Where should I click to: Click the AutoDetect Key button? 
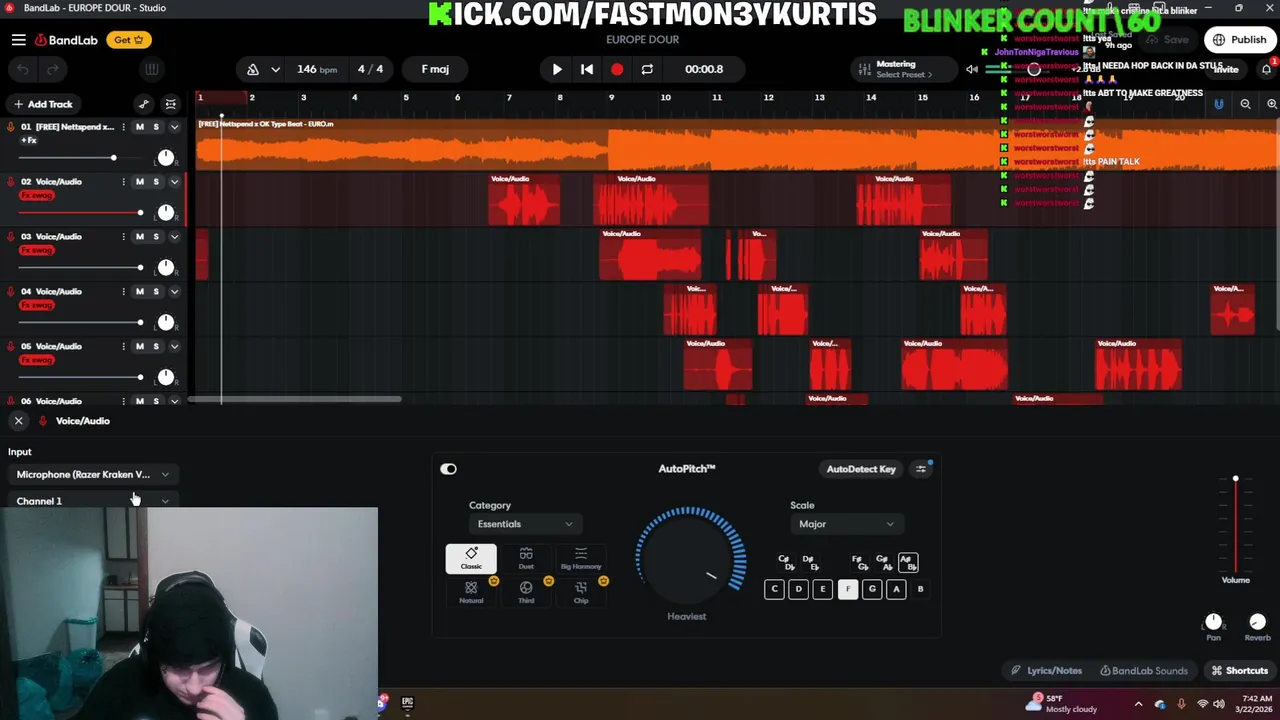pos(861,469)
